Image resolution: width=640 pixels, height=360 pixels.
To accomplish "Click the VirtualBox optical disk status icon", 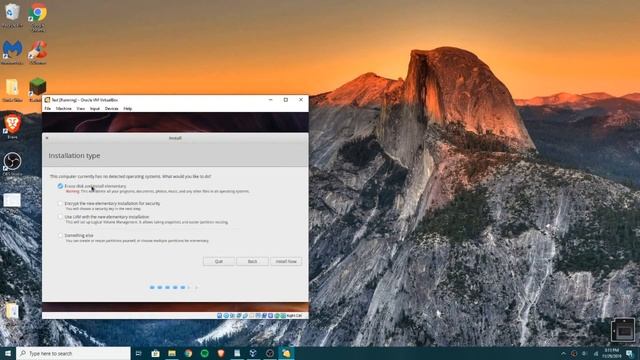I will pos(226,316).
